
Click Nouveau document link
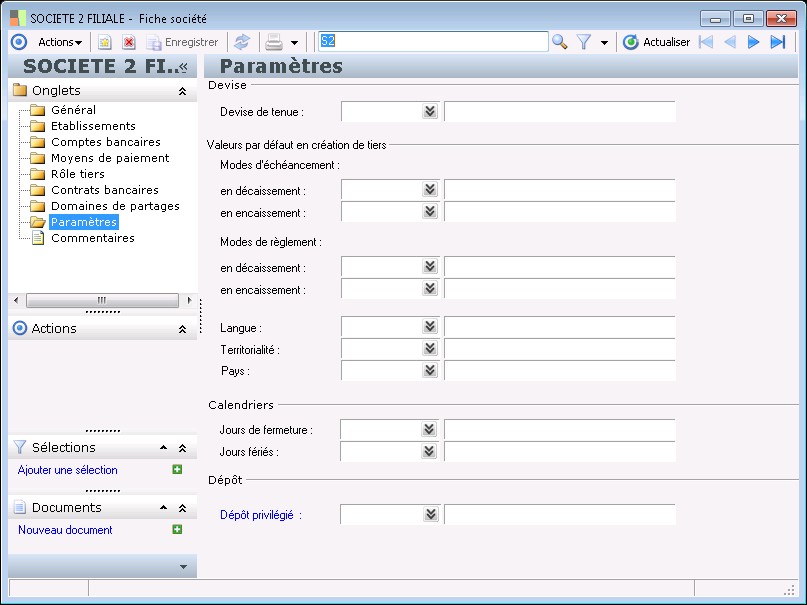pos(65,530)
